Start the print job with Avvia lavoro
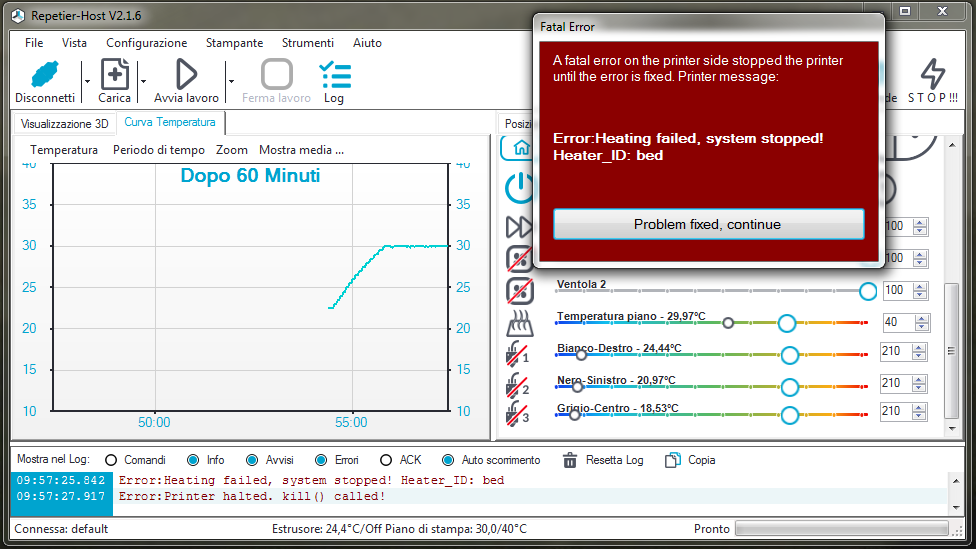This screenshot has width=976, height=549. pyautogui.click(x=186, y=75)
